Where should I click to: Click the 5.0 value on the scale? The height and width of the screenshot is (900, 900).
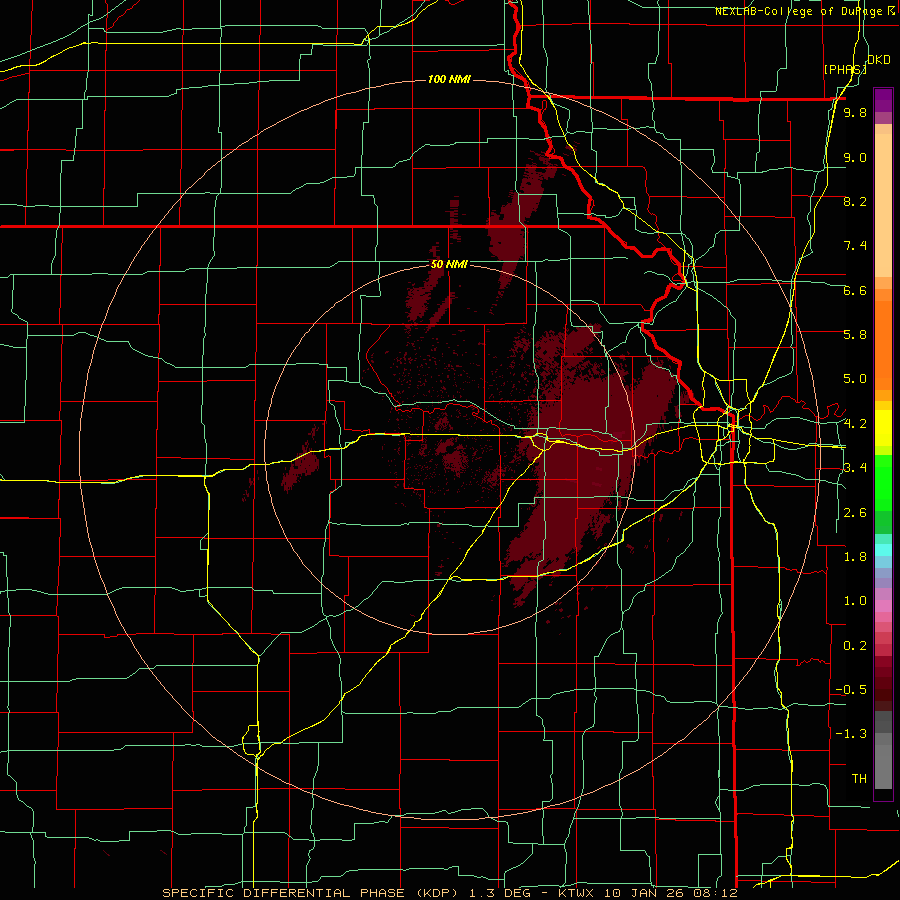(855, 379)
